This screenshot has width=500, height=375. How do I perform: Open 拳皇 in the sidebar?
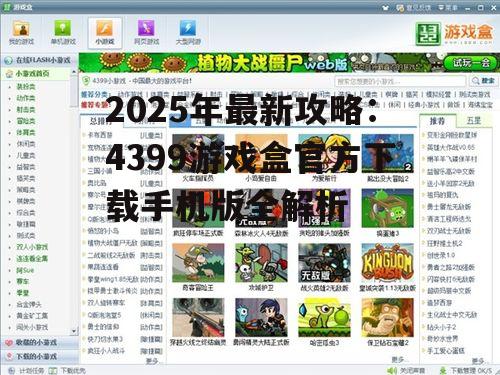(x=23, y=293)
